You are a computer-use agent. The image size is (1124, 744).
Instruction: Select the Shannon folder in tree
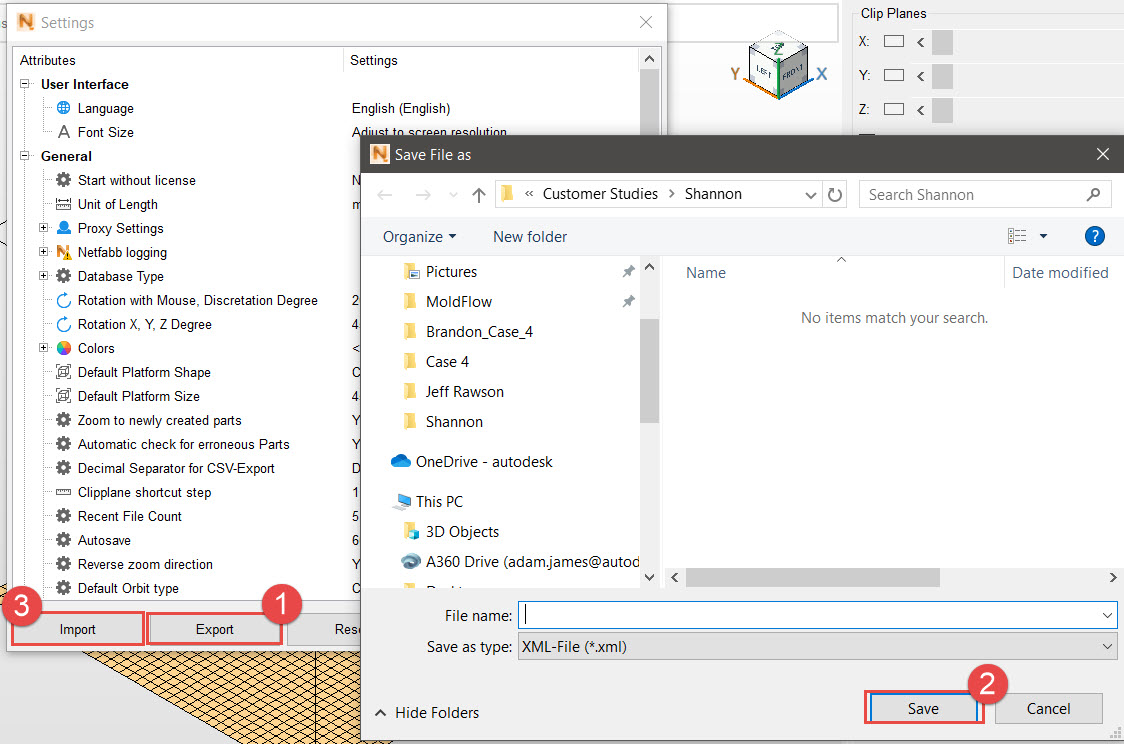[454, 421]
